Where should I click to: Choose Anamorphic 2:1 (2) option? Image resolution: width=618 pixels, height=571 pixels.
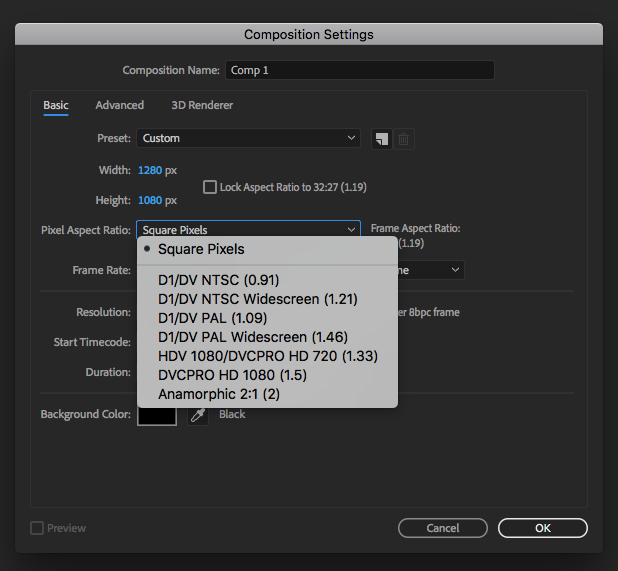tap(218, 394)
